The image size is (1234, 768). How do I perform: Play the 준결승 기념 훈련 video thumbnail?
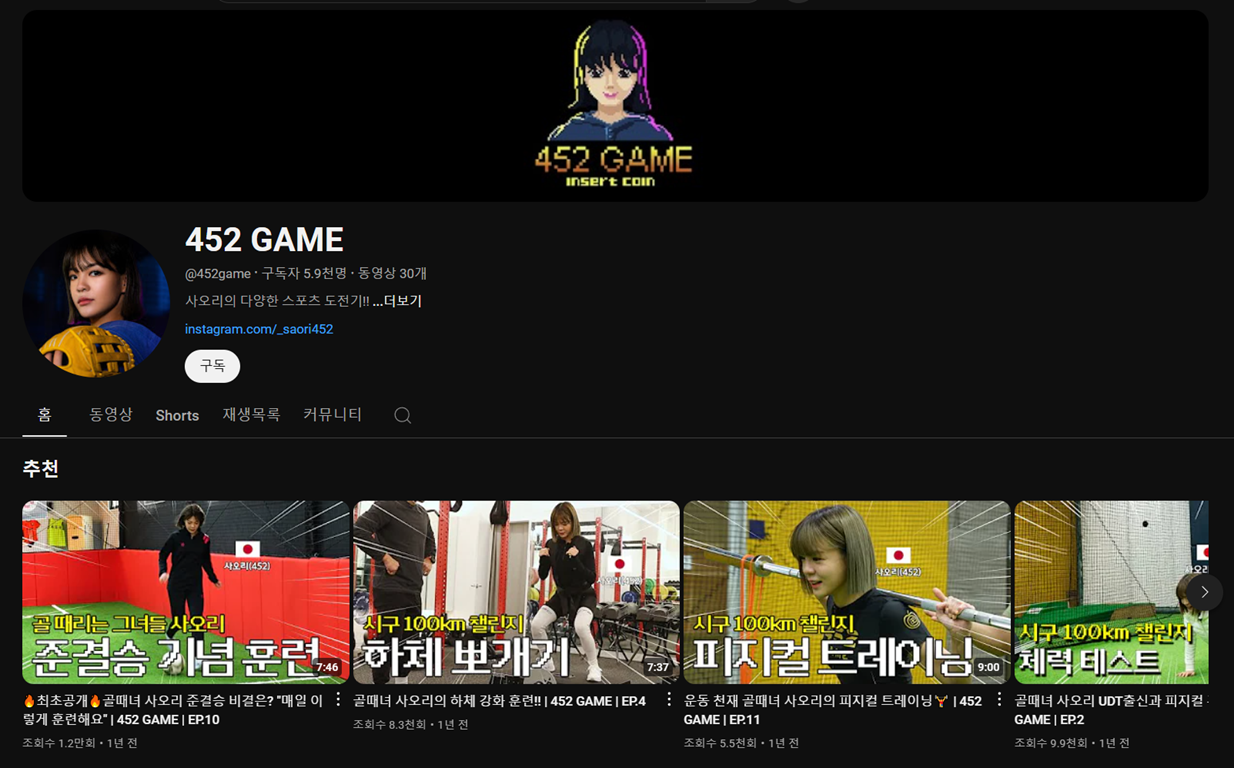(x=186, y=592)
